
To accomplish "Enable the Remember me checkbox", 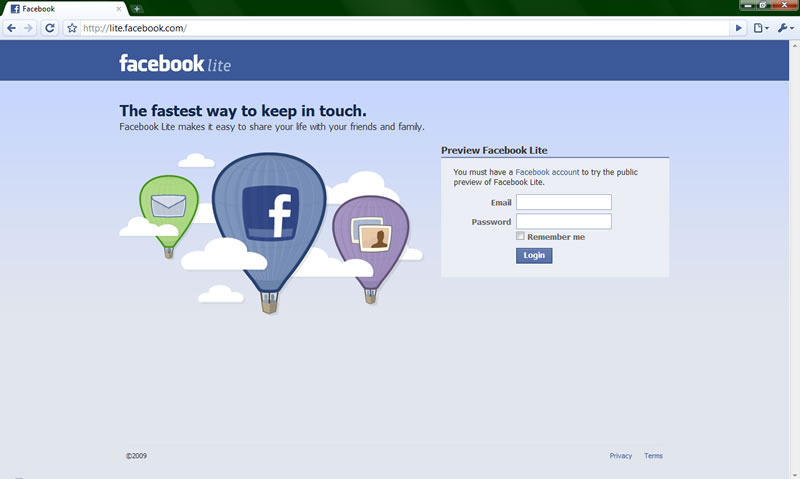I will point(520,236).
